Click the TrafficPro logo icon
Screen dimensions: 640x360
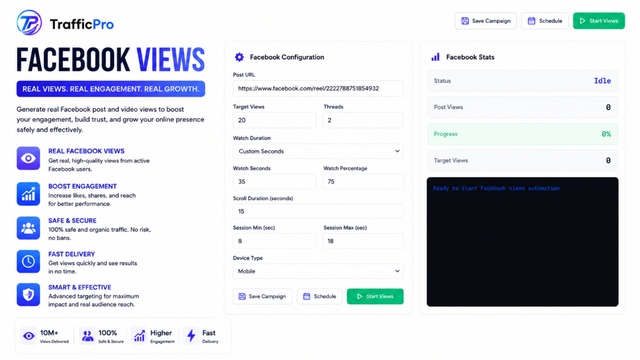click(29, 23)
